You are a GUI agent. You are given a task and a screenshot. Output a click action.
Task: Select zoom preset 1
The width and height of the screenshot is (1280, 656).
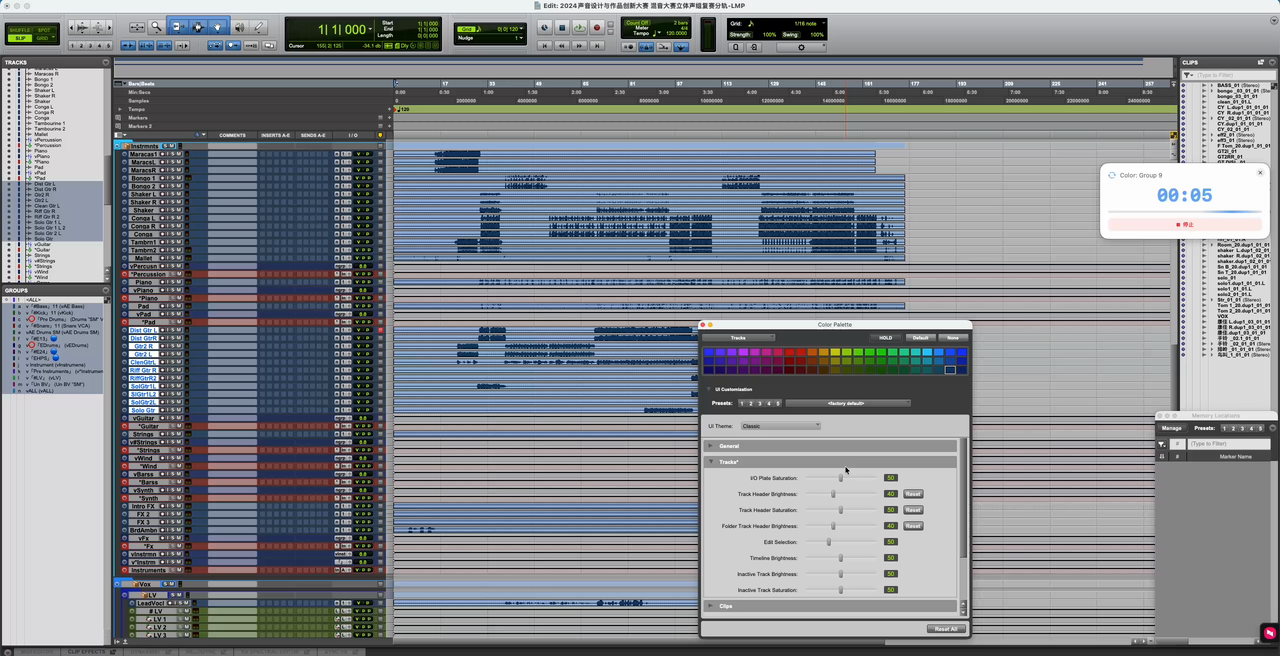tap(72, 46)
